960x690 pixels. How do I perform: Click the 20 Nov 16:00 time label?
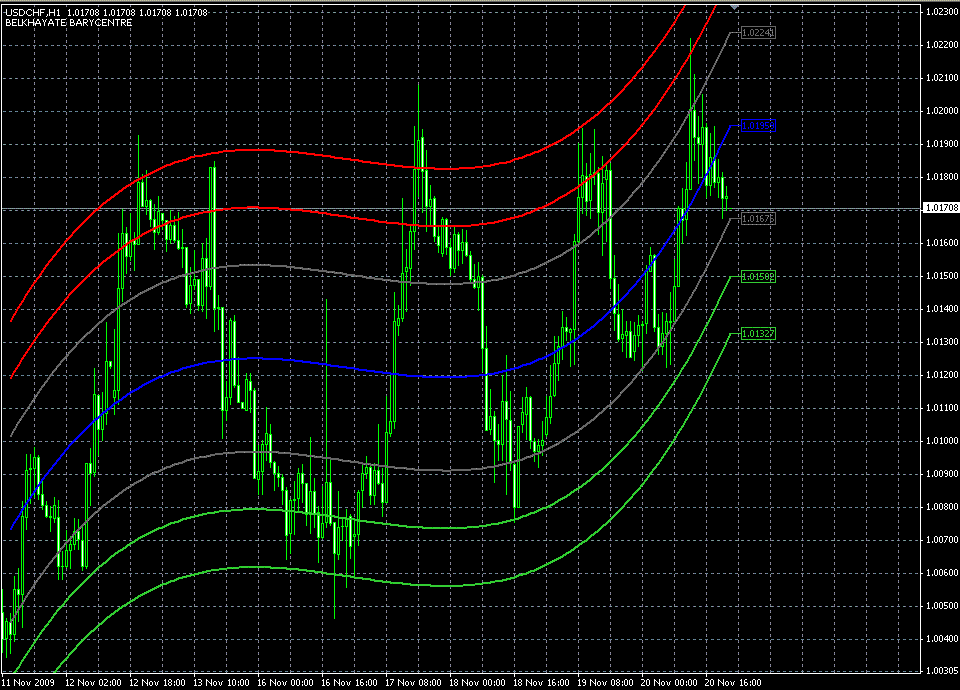pos(733,683)
